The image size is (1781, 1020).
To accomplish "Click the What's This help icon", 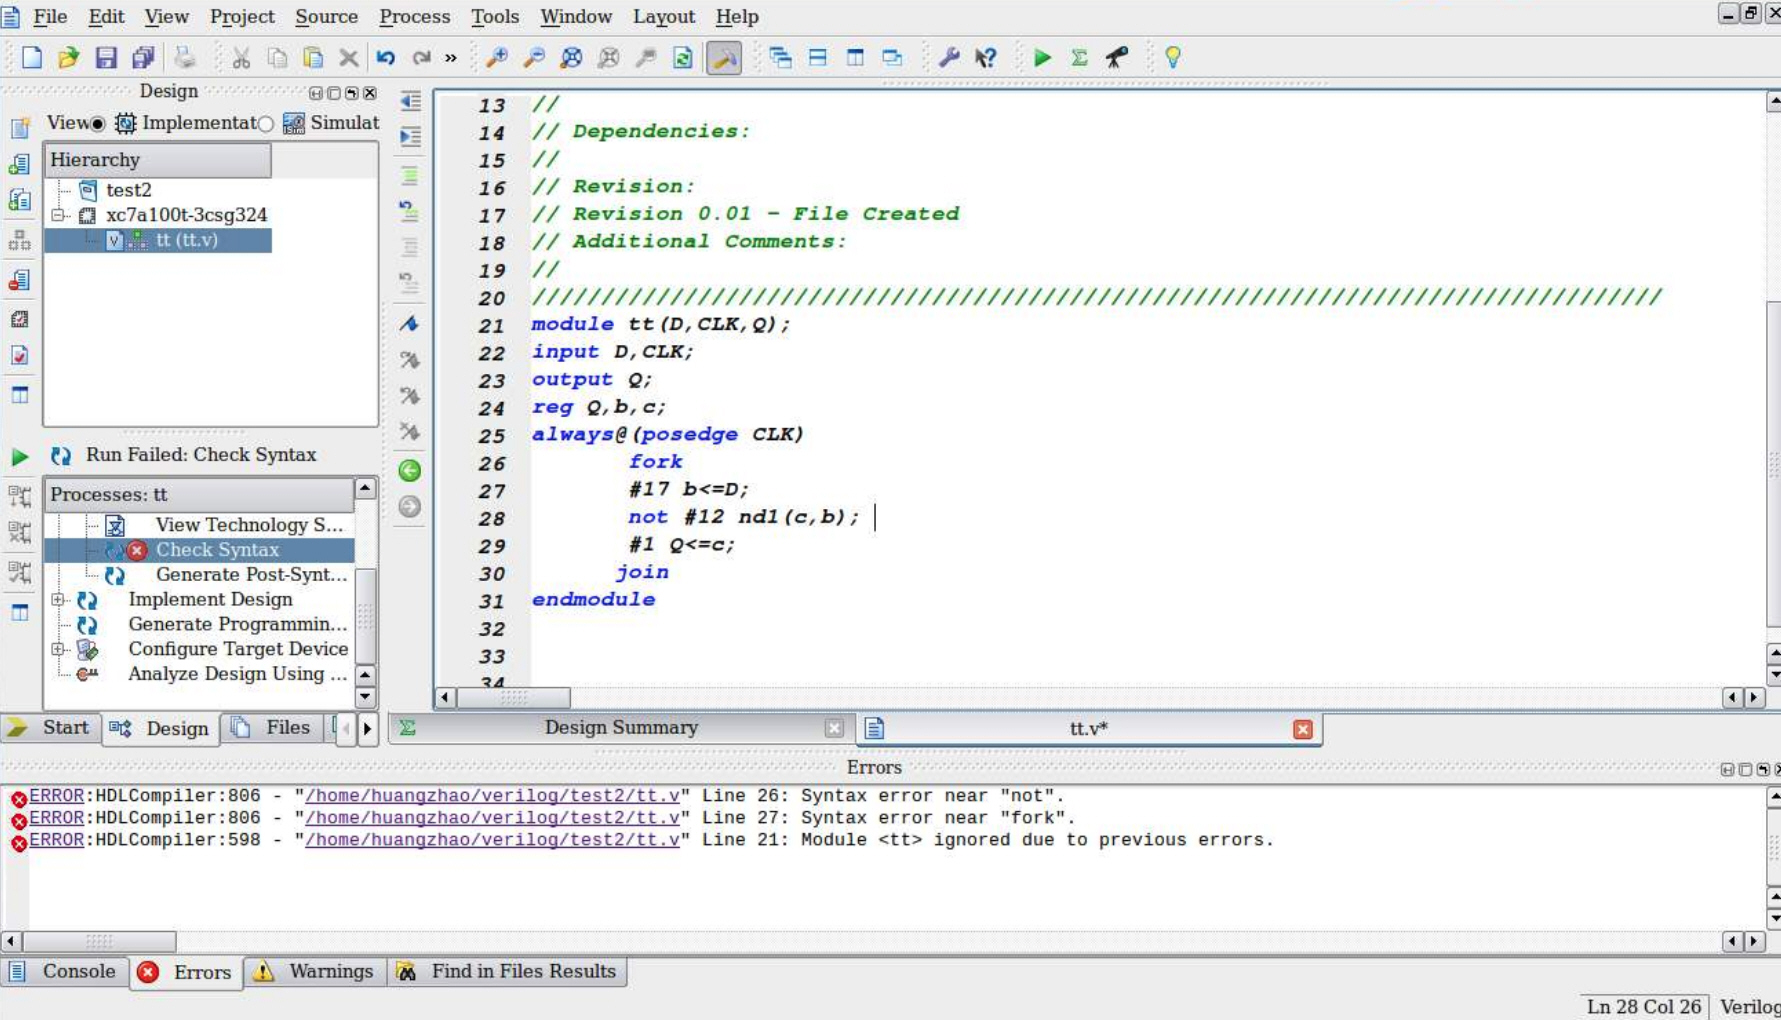I will (985, 58).
